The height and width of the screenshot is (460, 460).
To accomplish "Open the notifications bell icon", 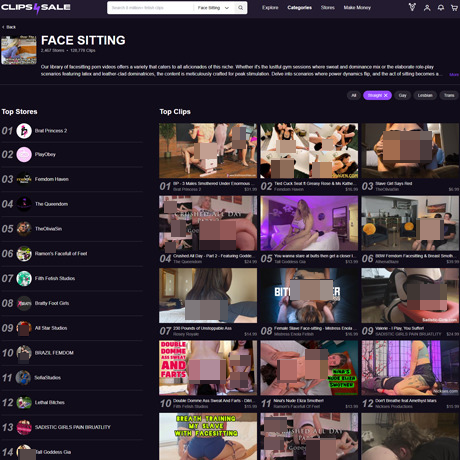I will 441,8.
